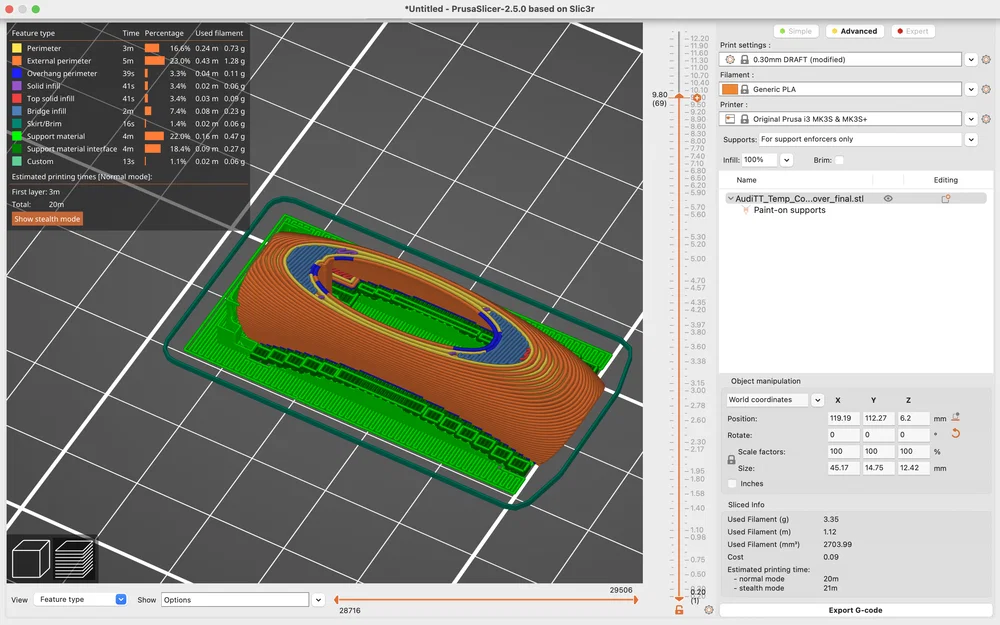The image size is (1000, 625).
Task: Click the Scale factors Y field
Action: [878, 452]
